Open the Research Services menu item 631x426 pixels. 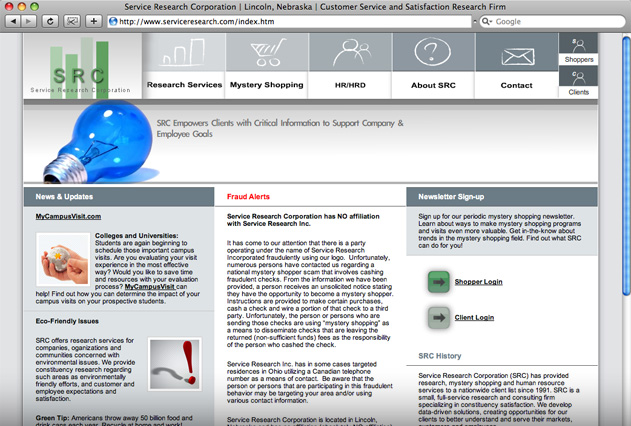(184, 85)
